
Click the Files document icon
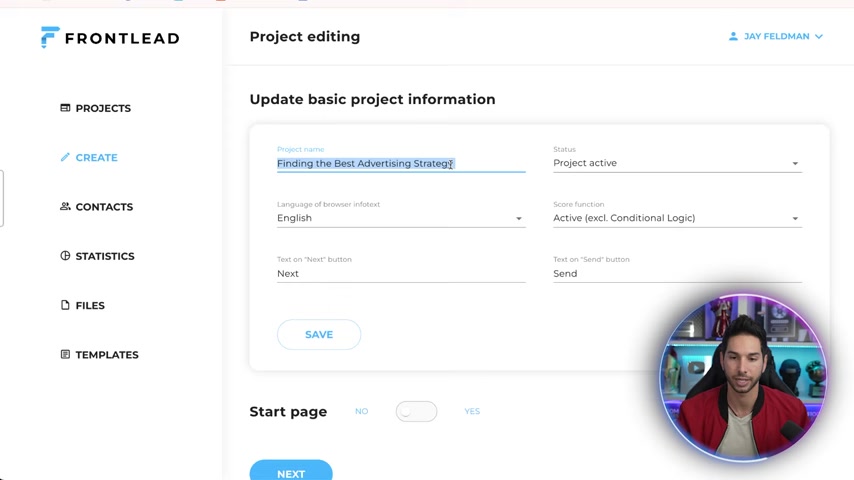[x=65, y=305]
